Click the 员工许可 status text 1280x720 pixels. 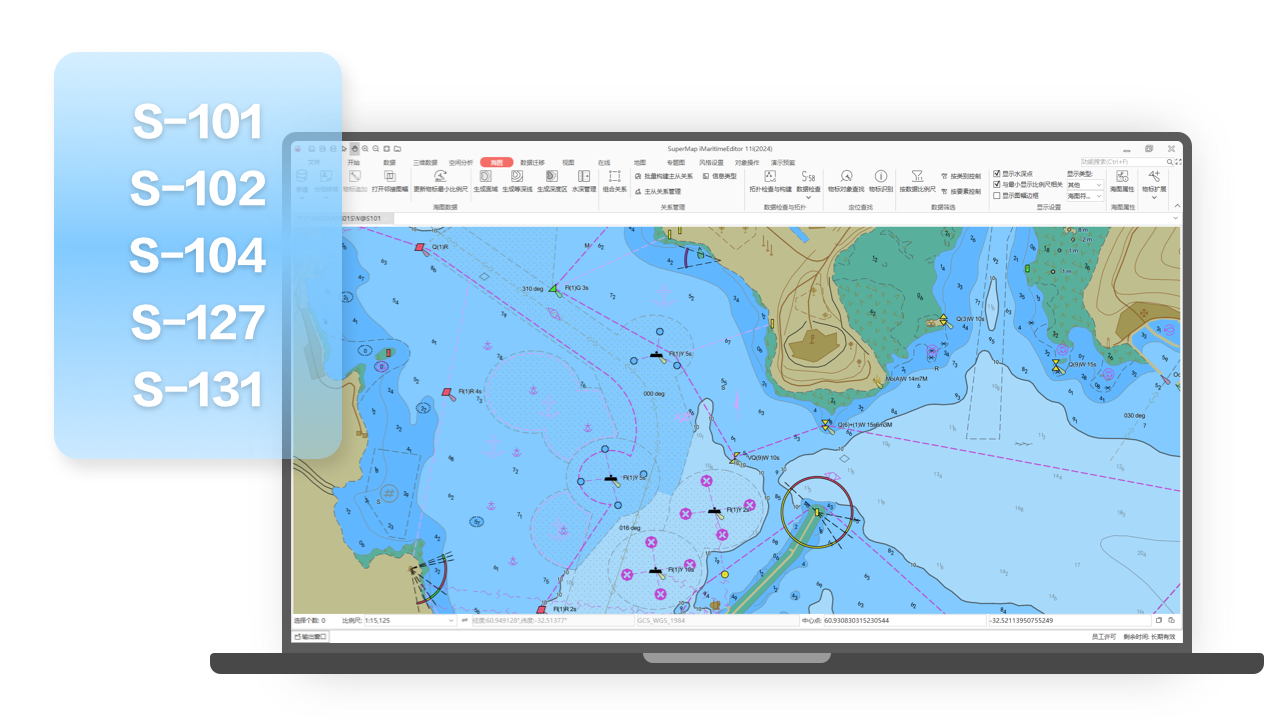pyautogui.click(x=1104, y=636)
